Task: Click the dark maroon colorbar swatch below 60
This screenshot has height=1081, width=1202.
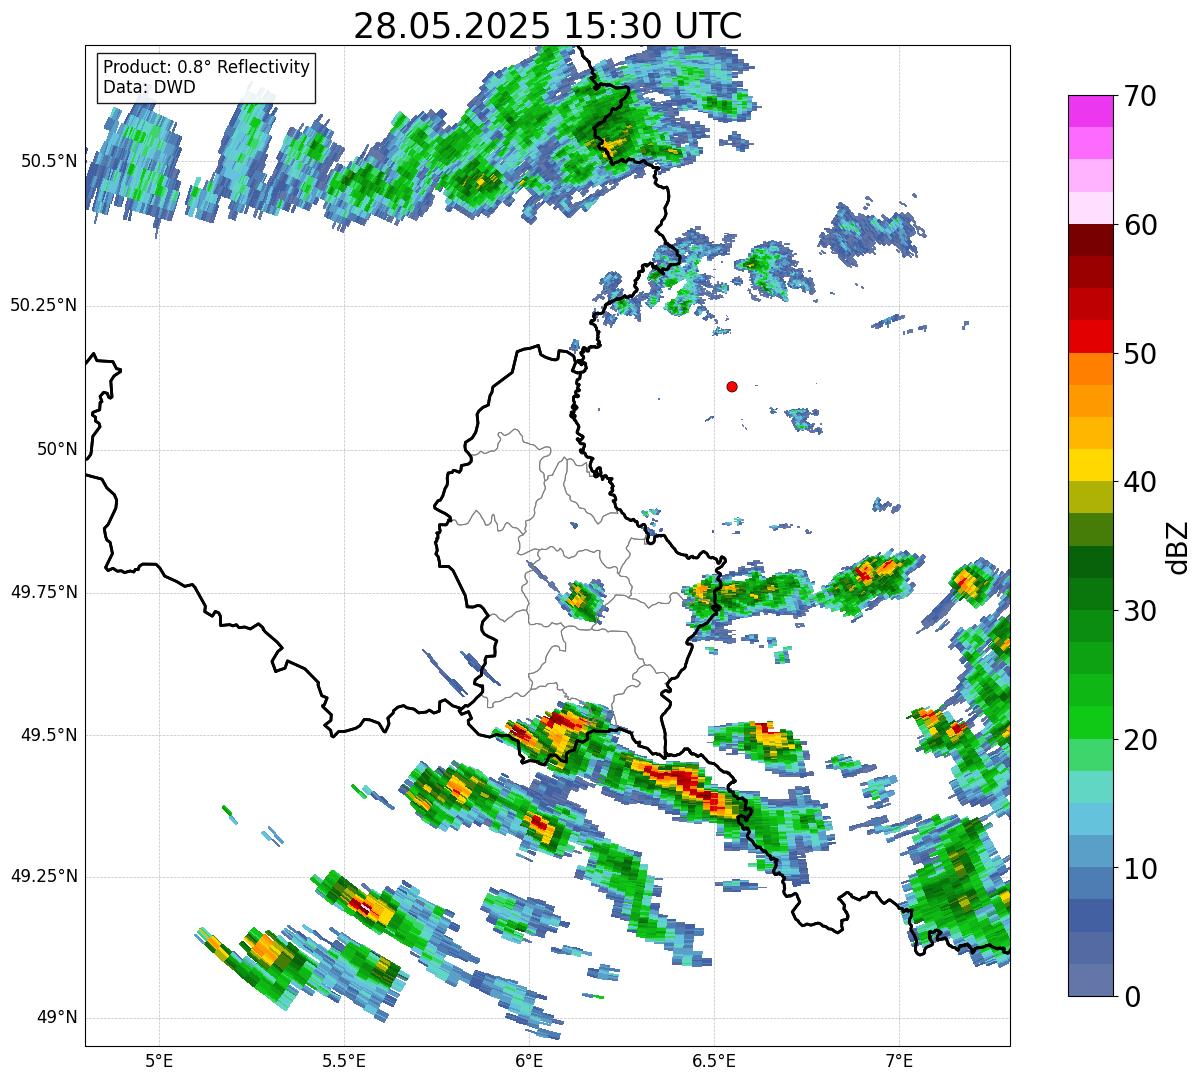Action: 1090,240
